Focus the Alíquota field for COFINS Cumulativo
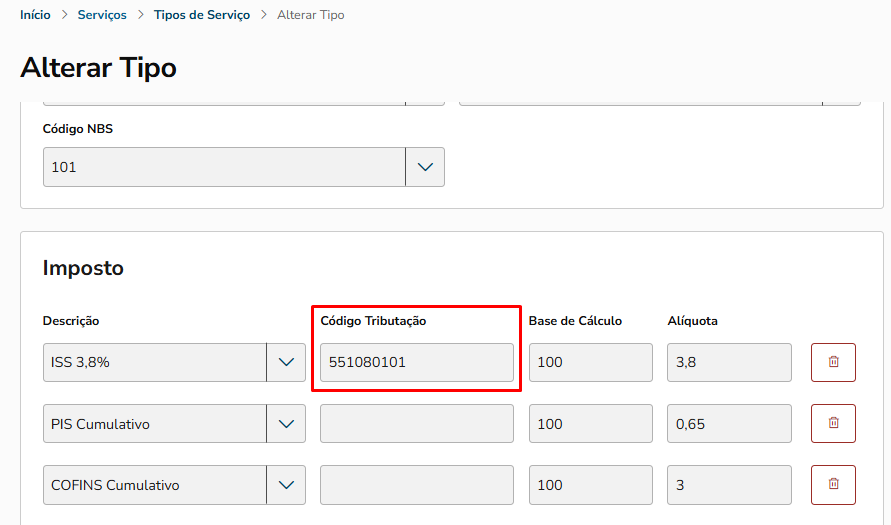Image resolution: width=891 pixels, height=525 pixels. pos(729,484)
